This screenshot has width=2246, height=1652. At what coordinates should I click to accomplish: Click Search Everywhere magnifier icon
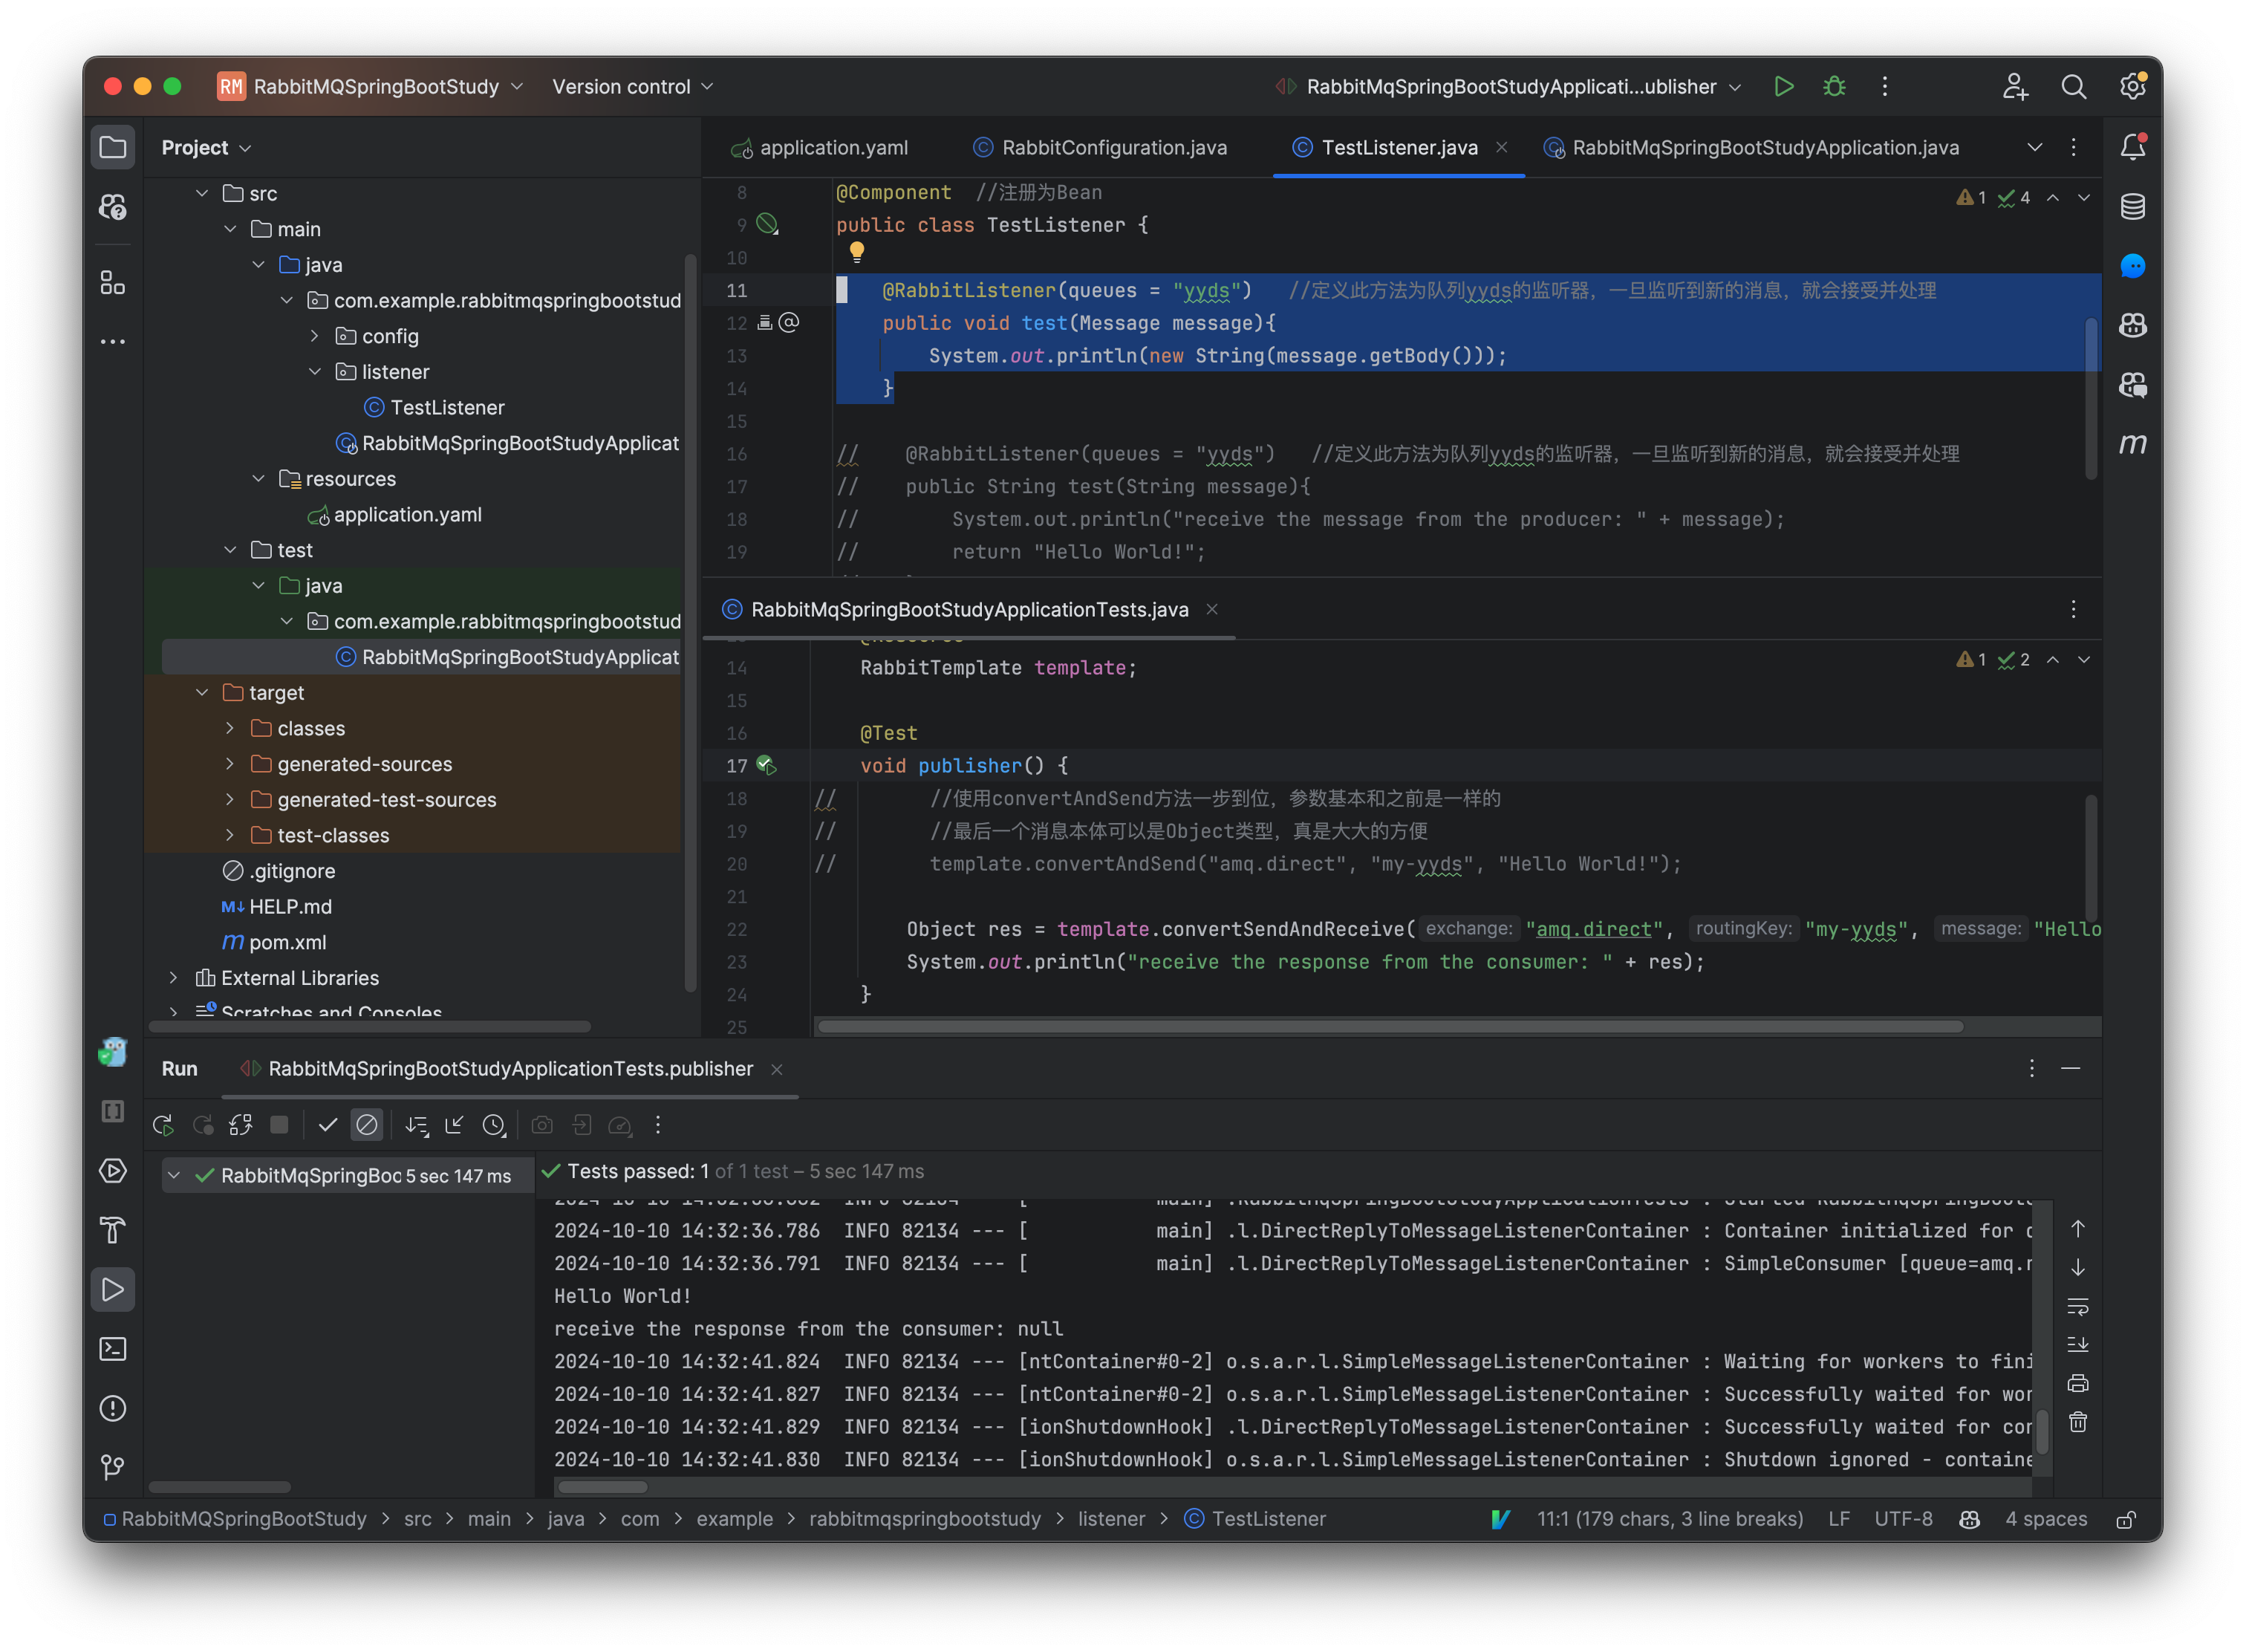(x=2073, y=87)
